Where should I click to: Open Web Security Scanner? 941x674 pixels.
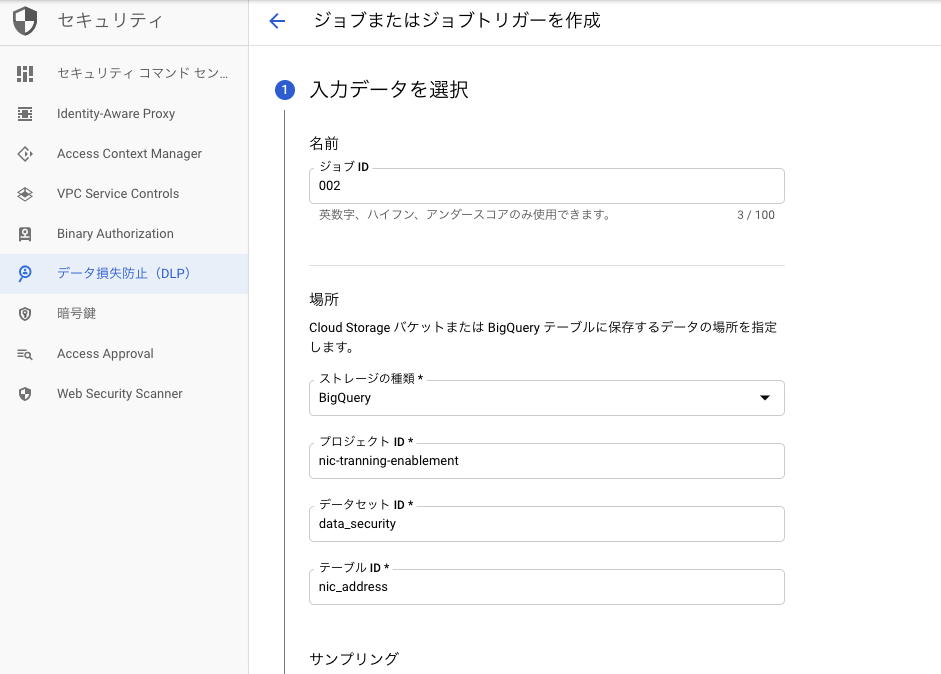coord(124,394)
